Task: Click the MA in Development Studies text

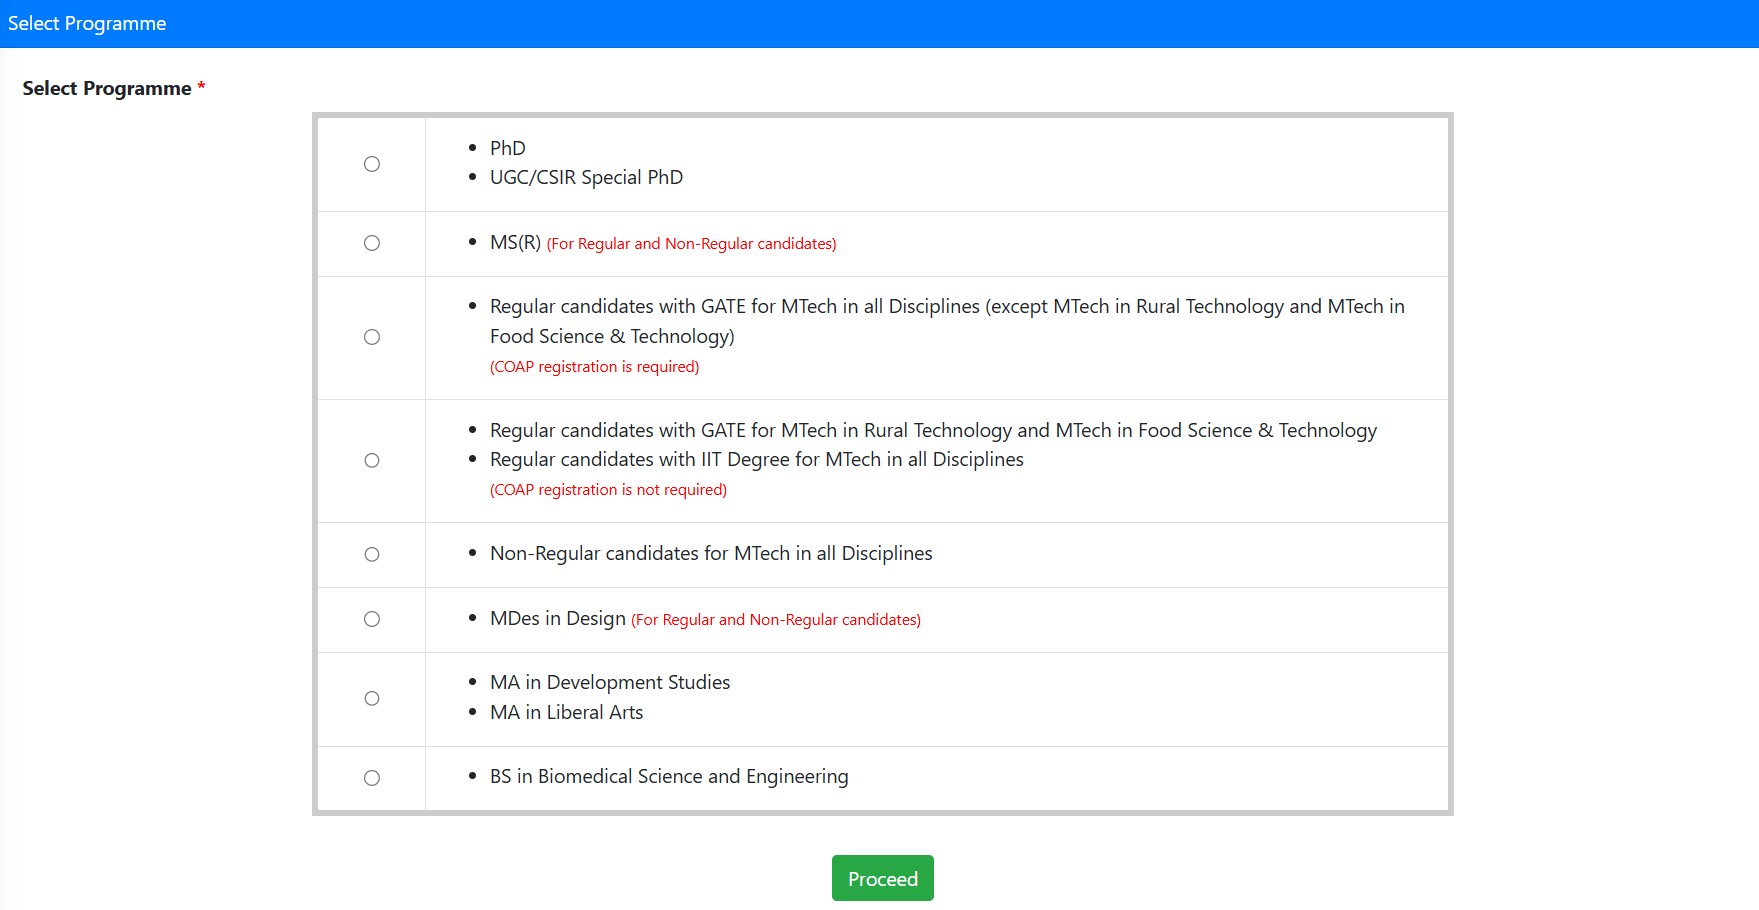Action: click(610, 683)
